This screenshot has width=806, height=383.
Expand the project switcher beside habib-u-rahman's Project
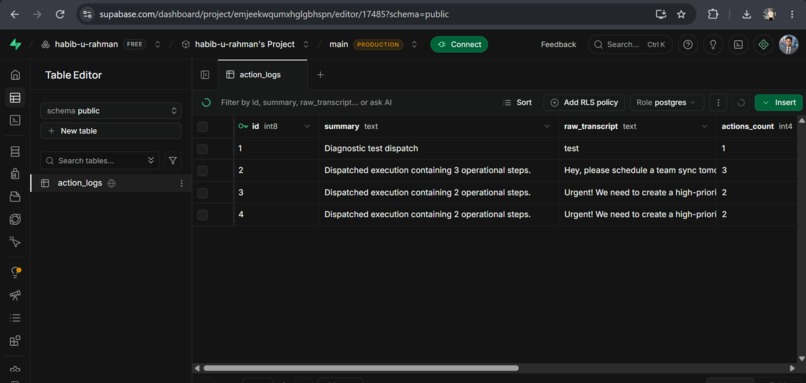306,45
